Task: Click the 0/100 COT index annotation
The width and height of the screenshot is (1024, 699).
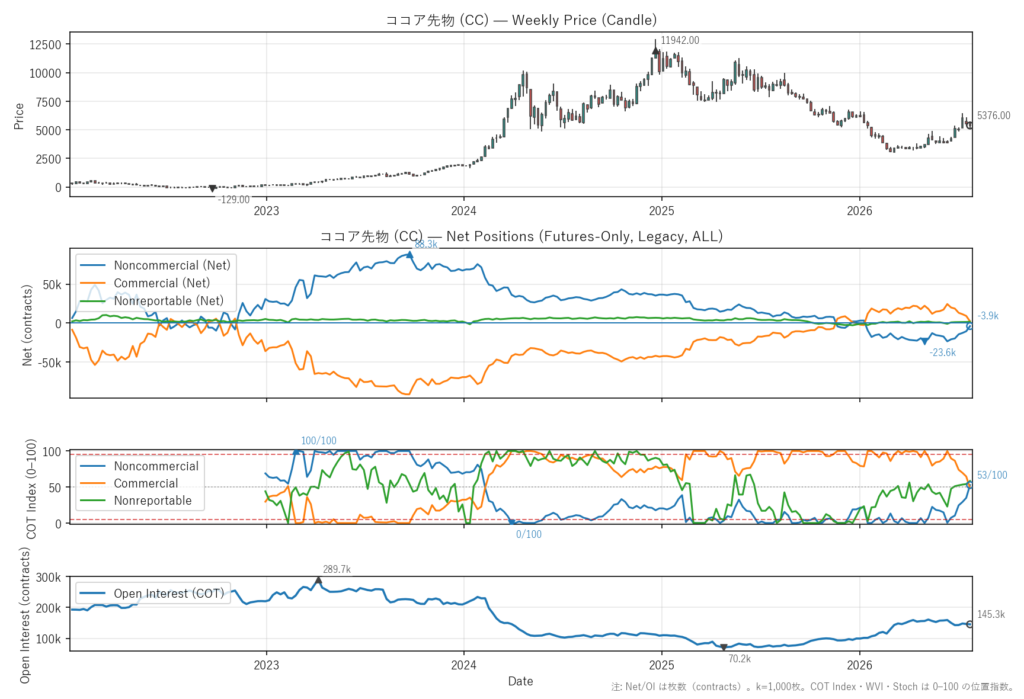Action: point(529,534)
